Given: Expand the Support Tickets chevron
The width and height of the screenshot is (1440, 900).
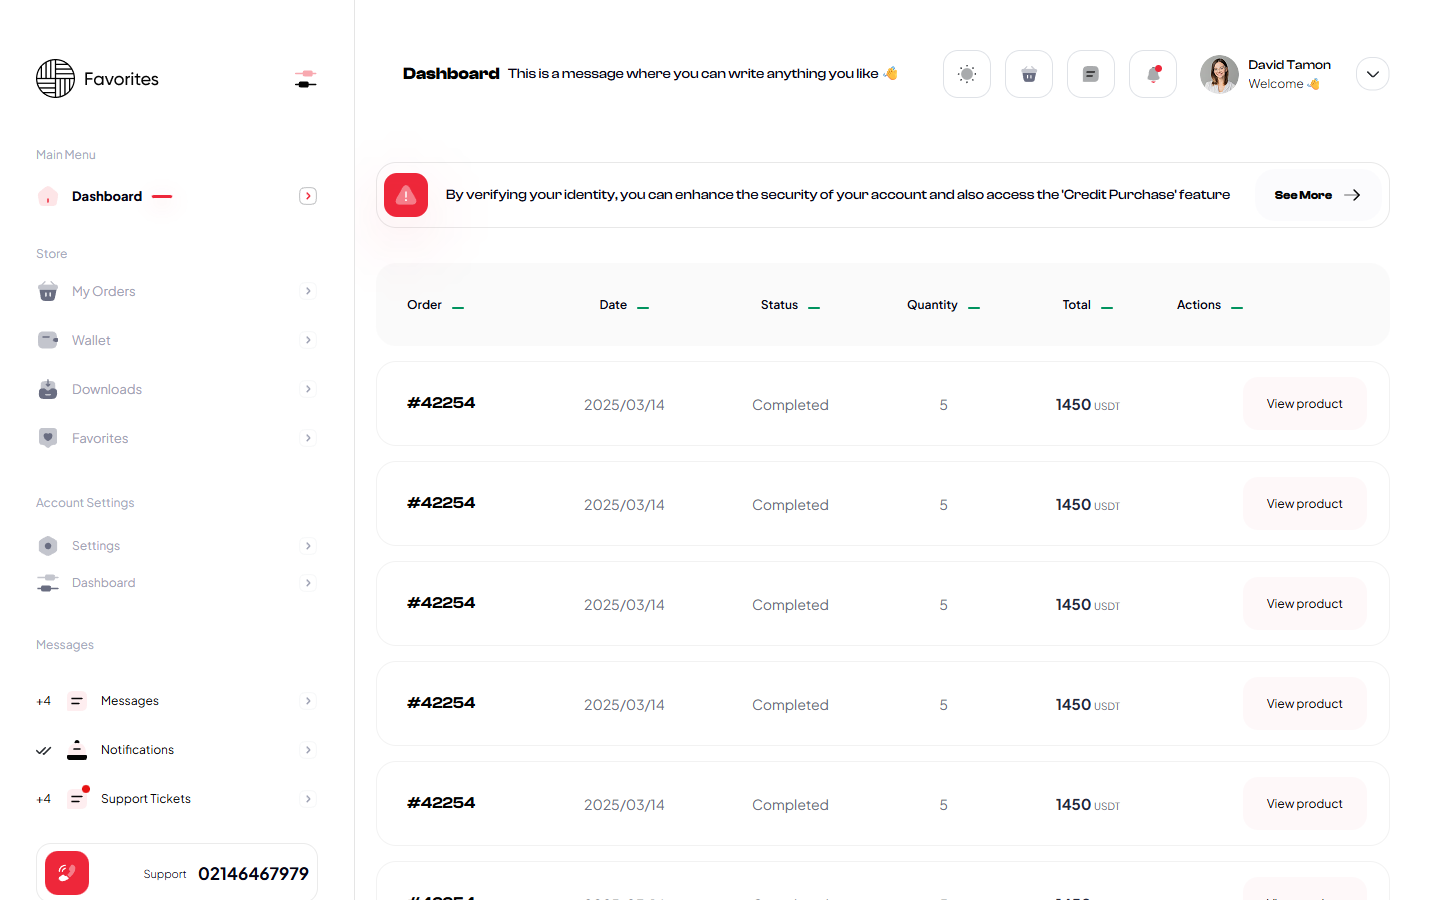Looking at the screenshot, I should coord(308,799).
